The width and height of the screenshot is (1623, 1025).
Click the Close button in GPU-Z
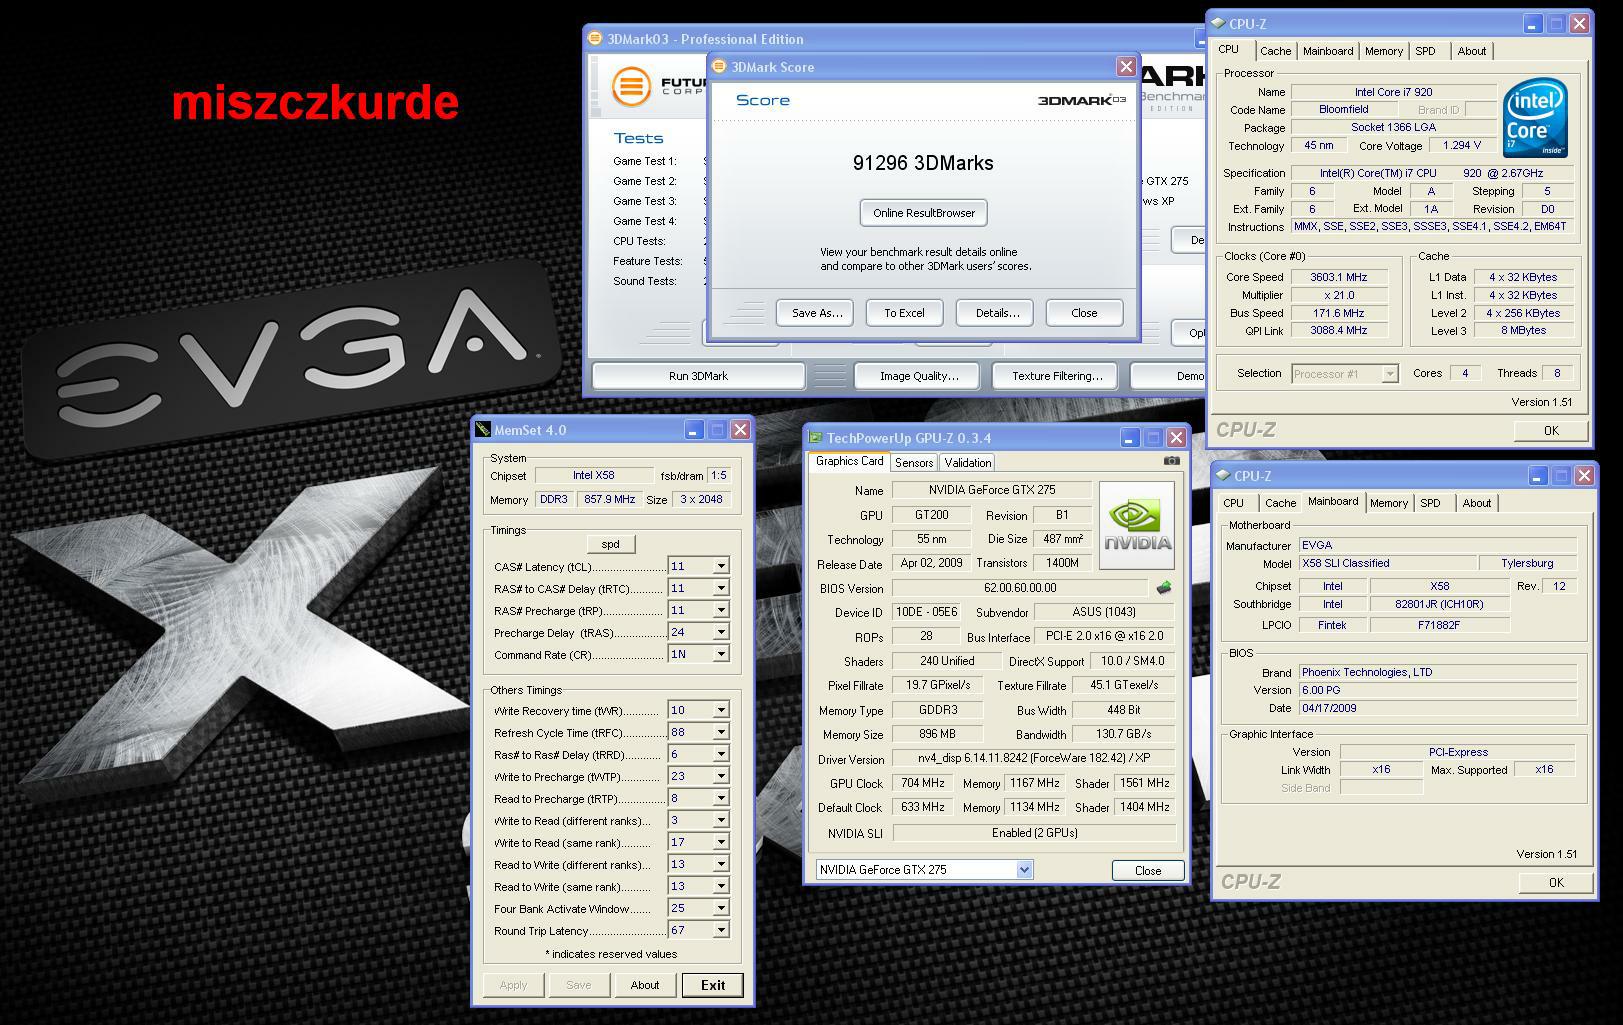(1148, 871)
